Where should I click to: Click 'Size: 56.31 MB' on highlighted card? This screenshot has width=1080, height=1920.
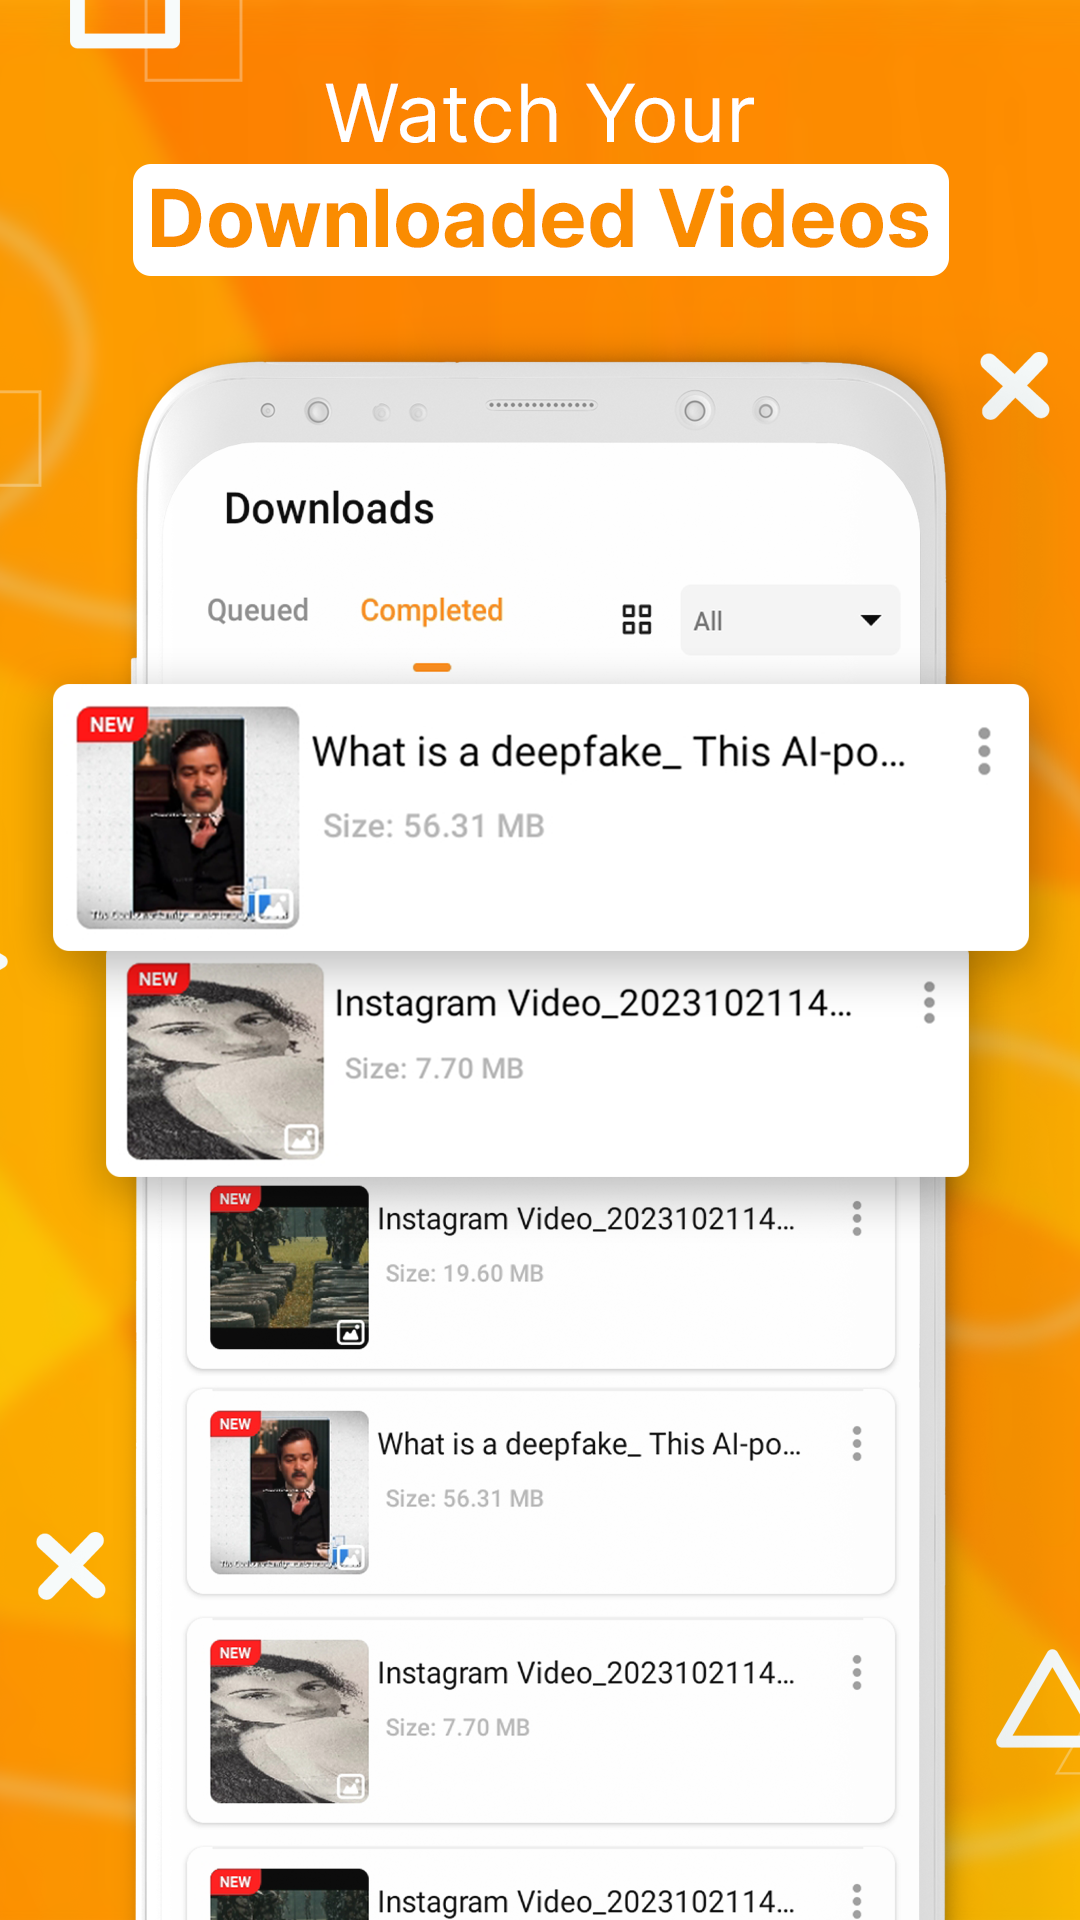coord(434,826)
